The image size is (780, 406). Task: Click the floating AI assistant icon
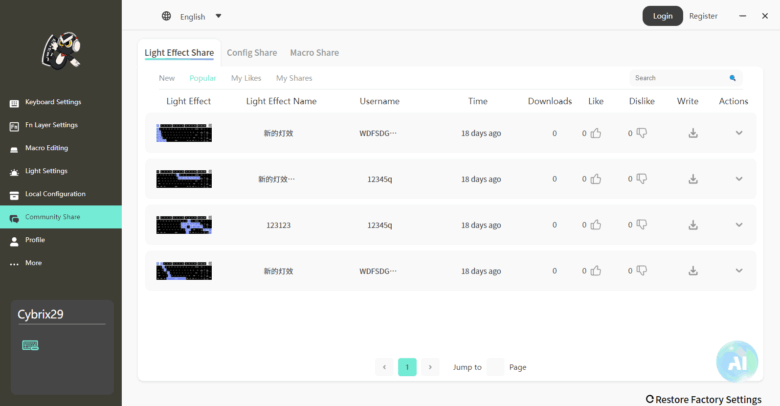click(737, 363)
